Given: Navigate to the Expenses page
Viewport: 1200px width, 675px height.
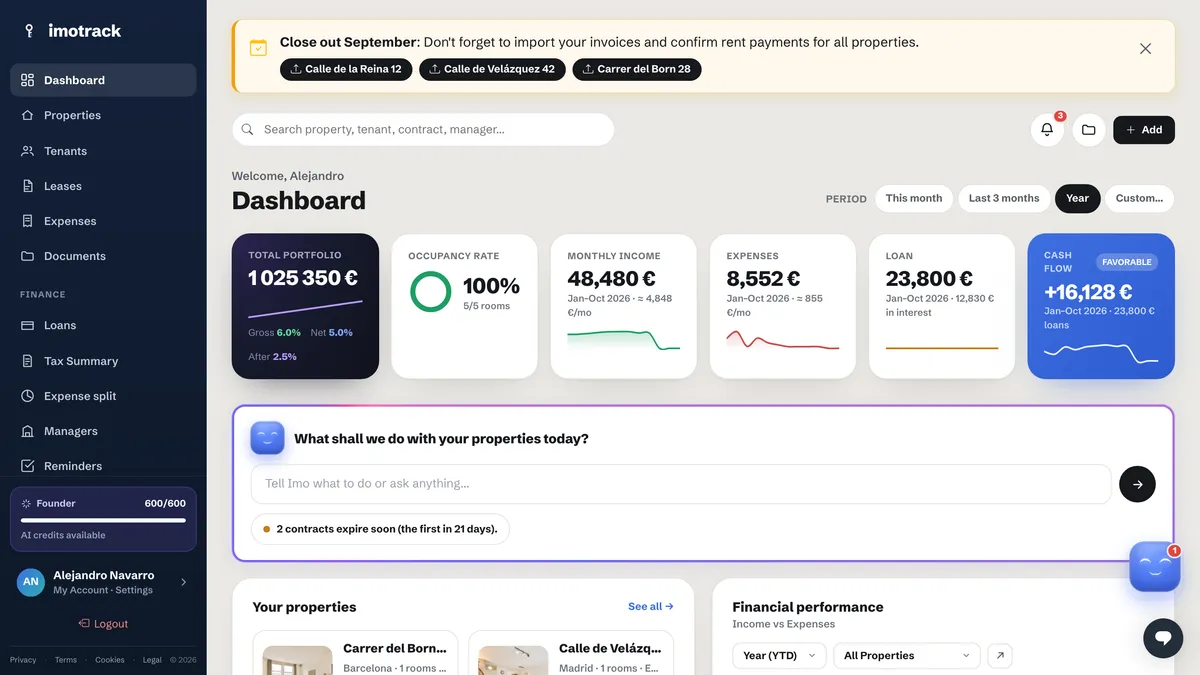Looking at the screenshot, I should click(x=103, y=221).
